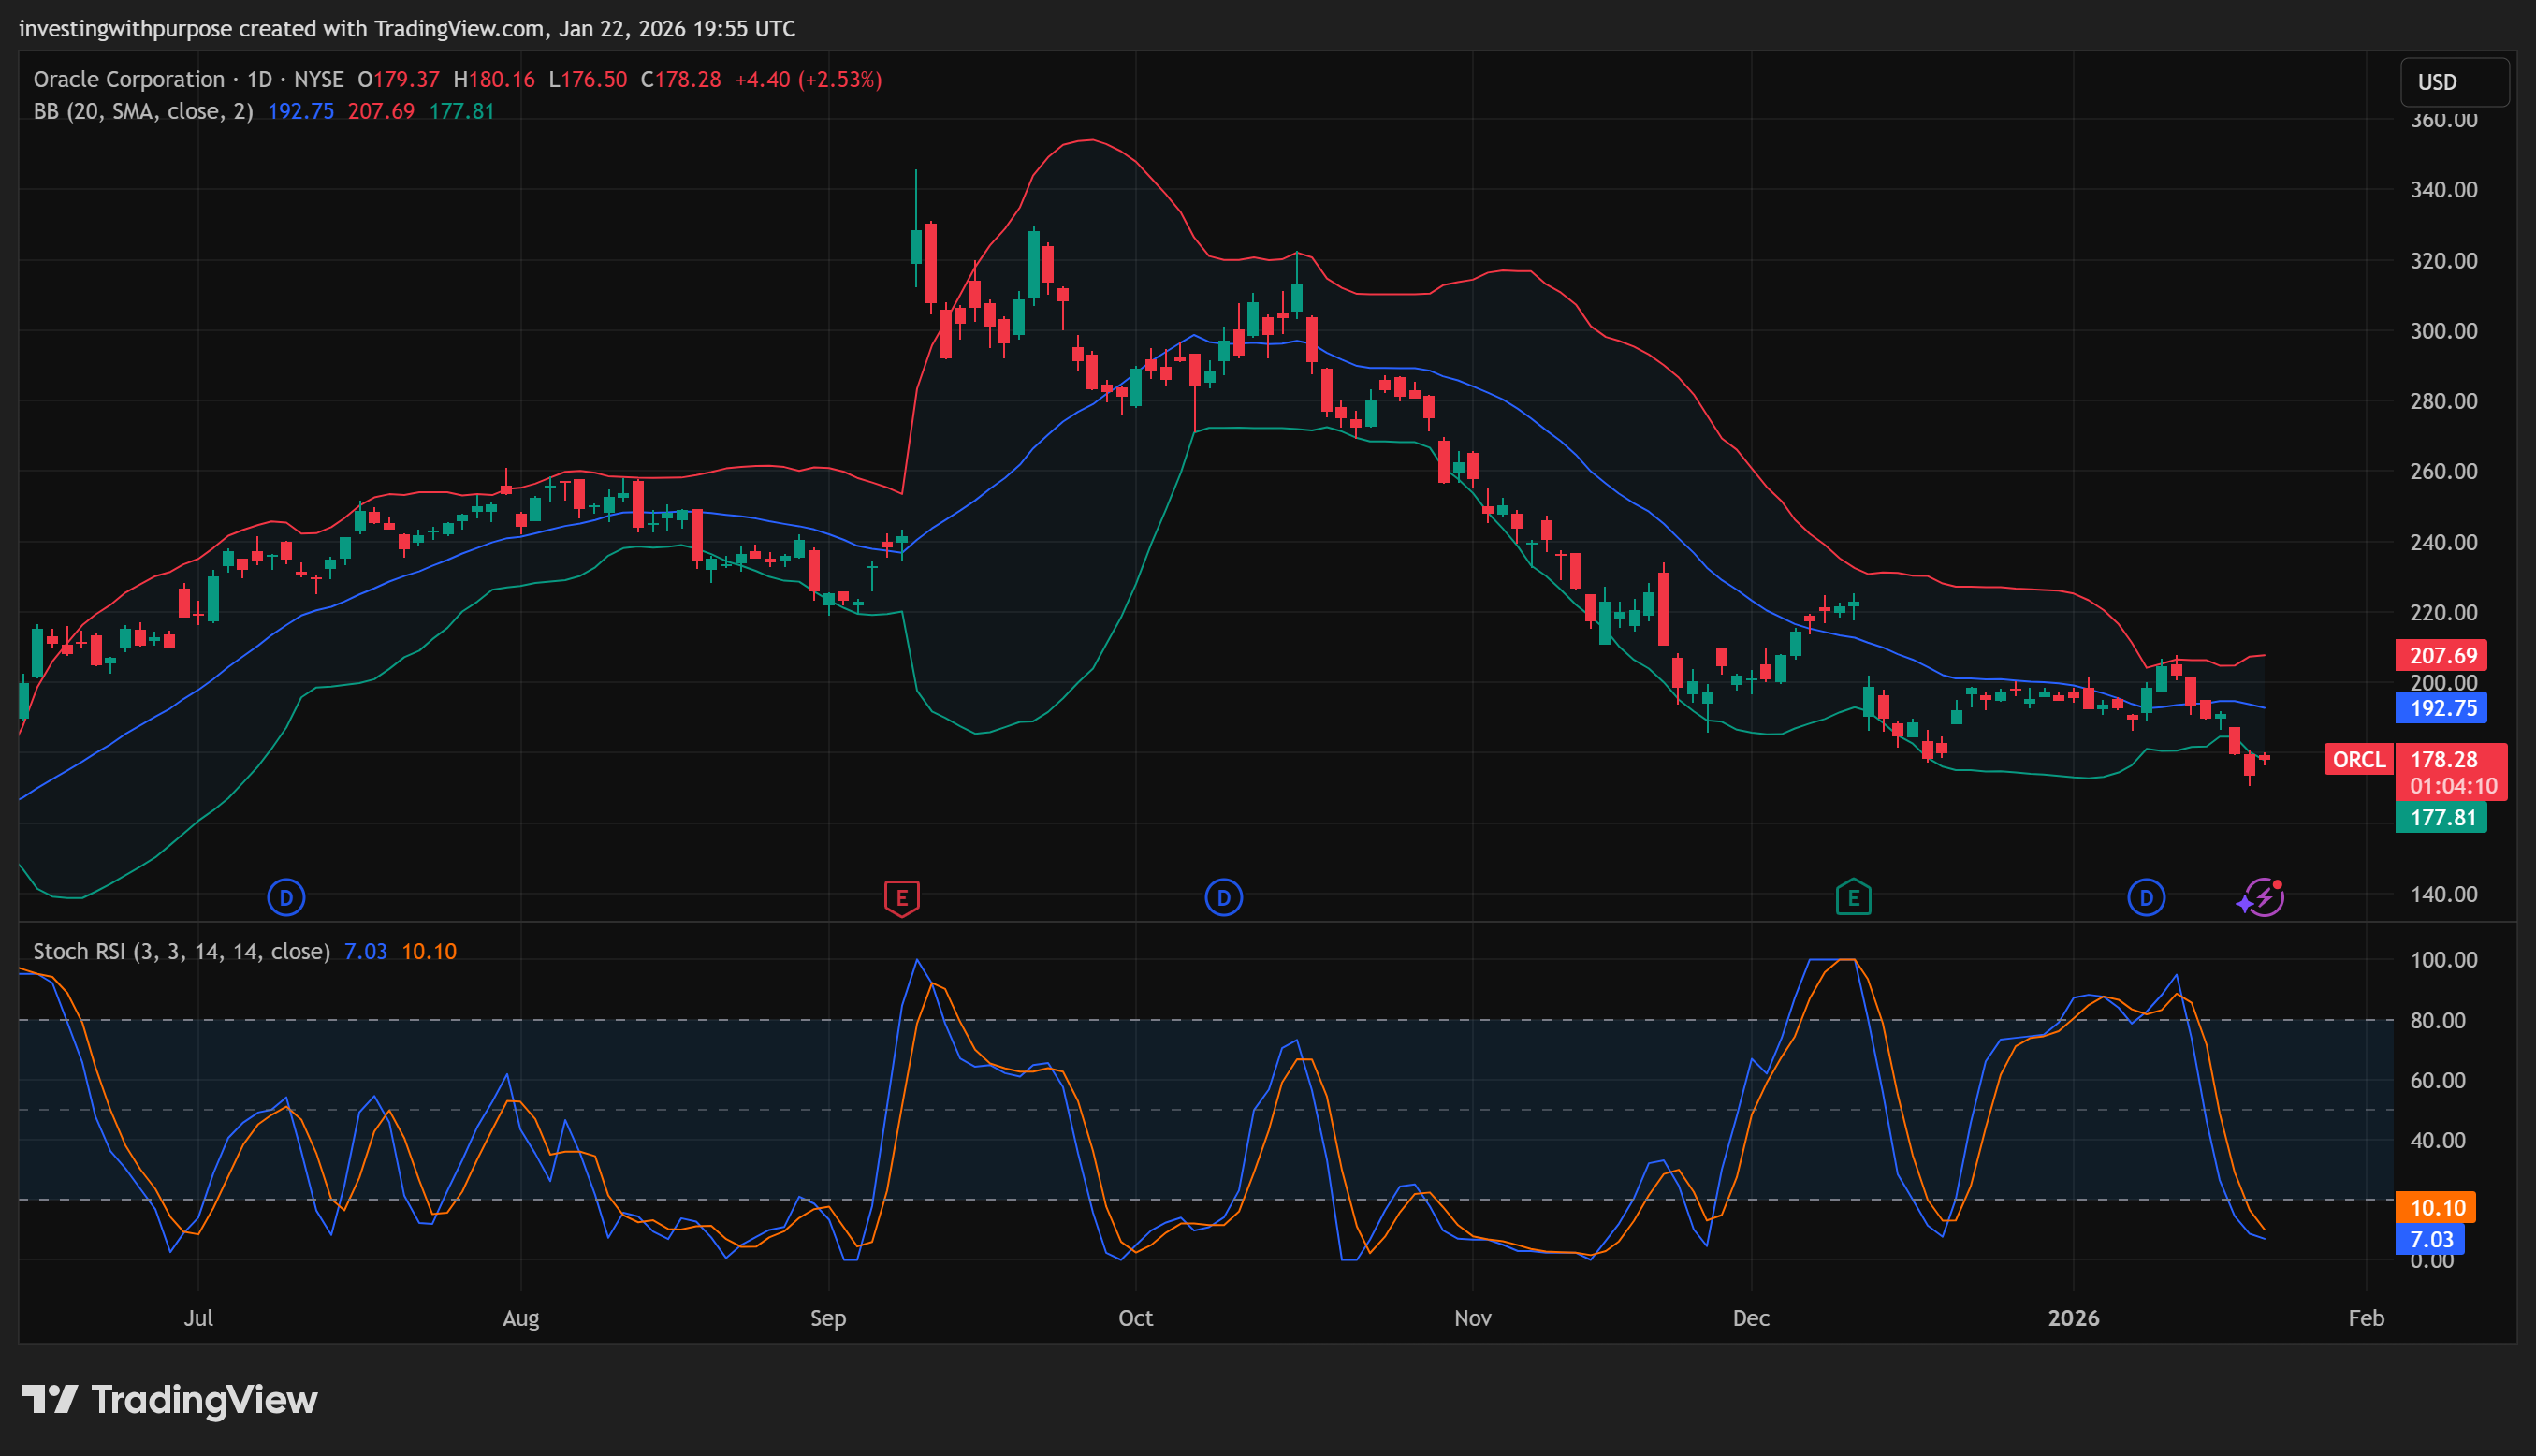Click the Oct label on time axis
Image resolution: width=2536 pixels, height=1456 pixels.
[1135, 1317]
